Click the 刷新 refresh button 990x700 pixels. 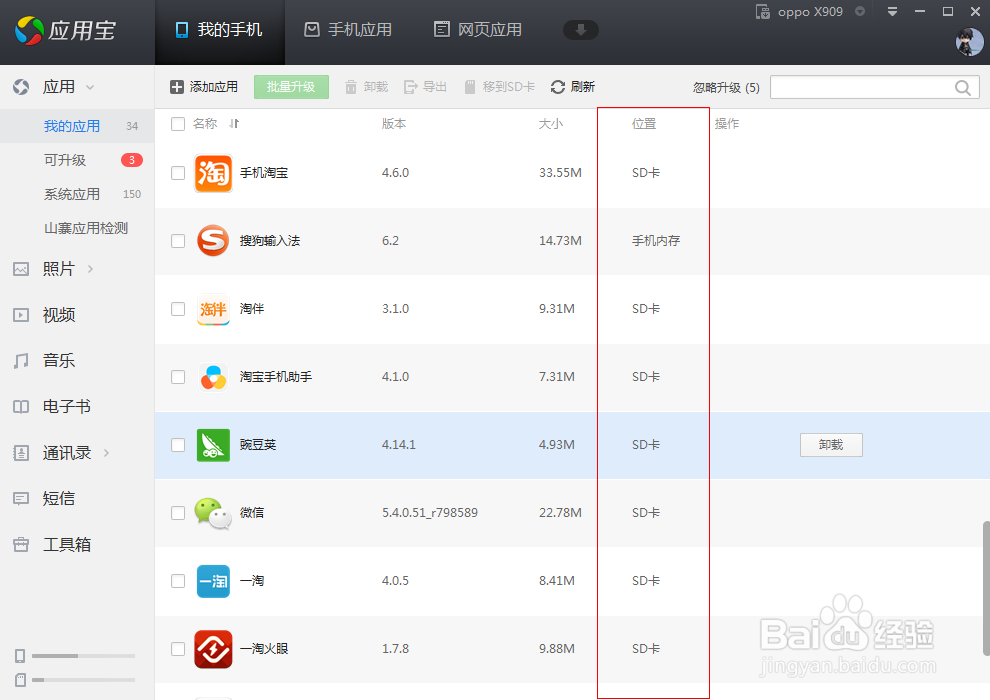[x=573, y=87]
